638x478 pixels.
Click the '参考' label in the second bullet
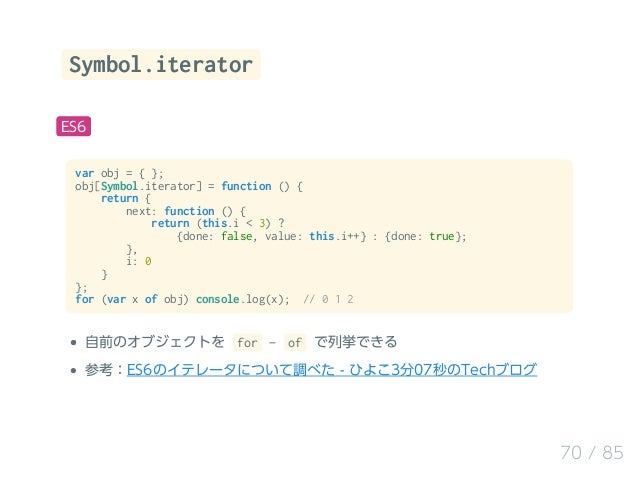[x=98, y=369]
